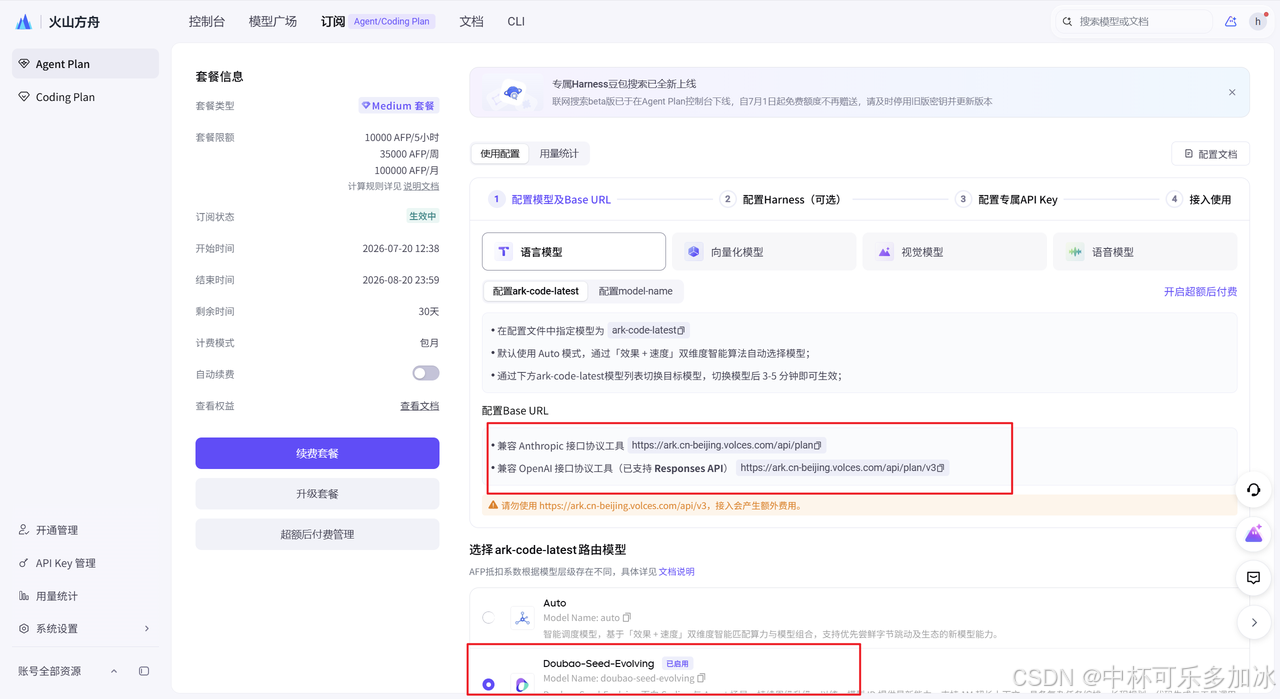
Task: Copy the ark-code-latest model name
Action: click(x=681, y=330)
